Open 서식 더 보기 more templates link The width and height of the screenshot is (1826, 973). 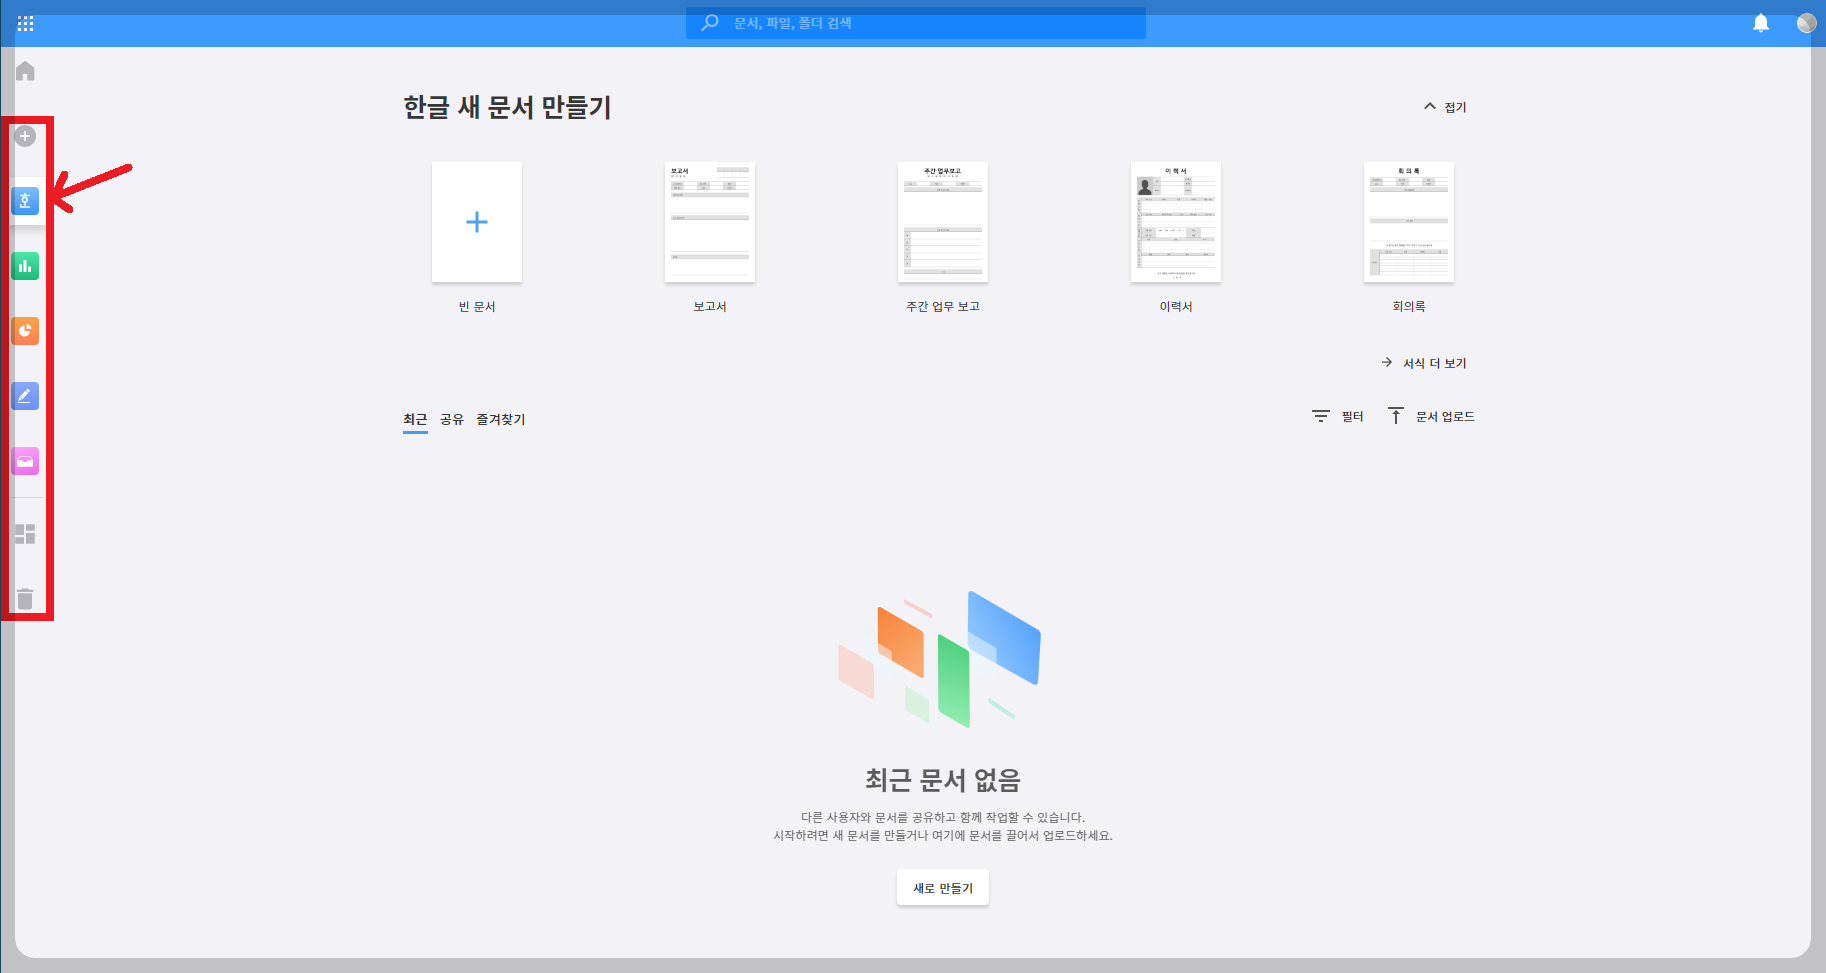[1425, 363]
